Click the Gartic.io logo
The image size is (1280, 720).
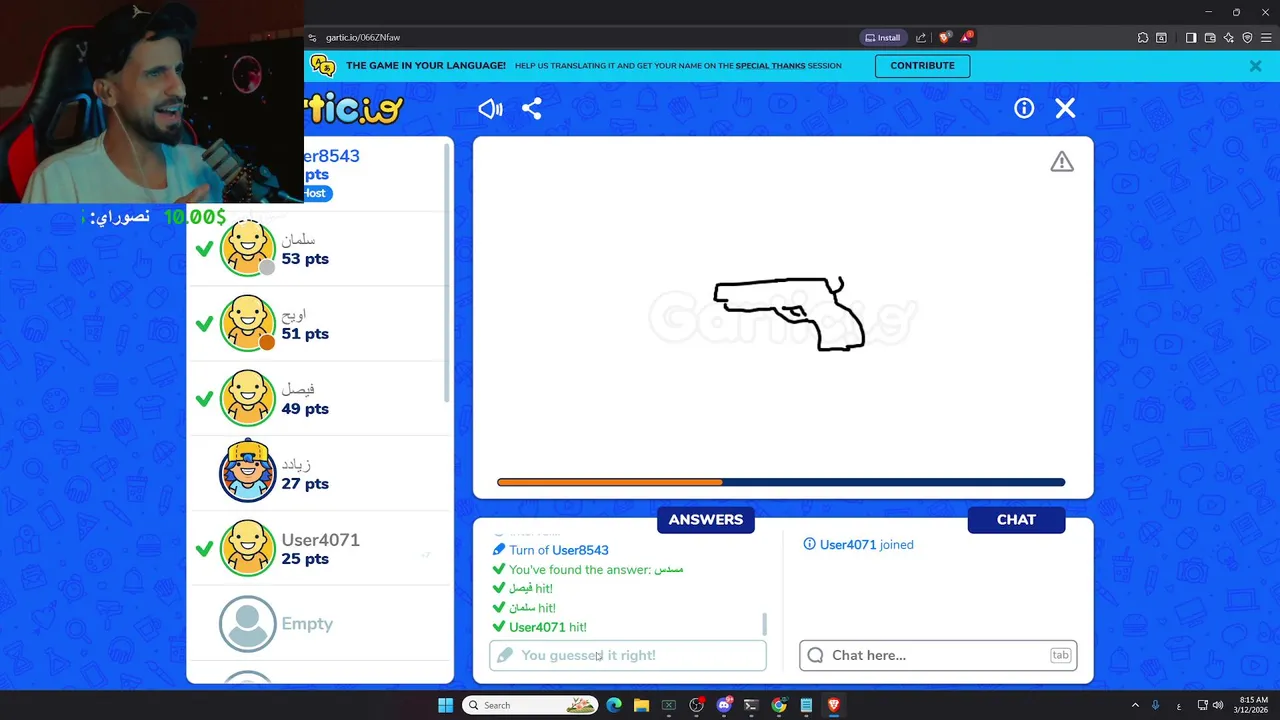pos(354,108)
